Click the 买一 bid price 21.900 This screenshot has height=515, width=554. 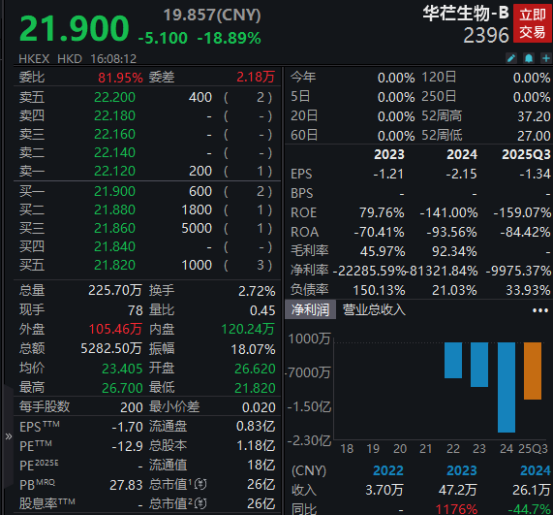click(115, 191)
